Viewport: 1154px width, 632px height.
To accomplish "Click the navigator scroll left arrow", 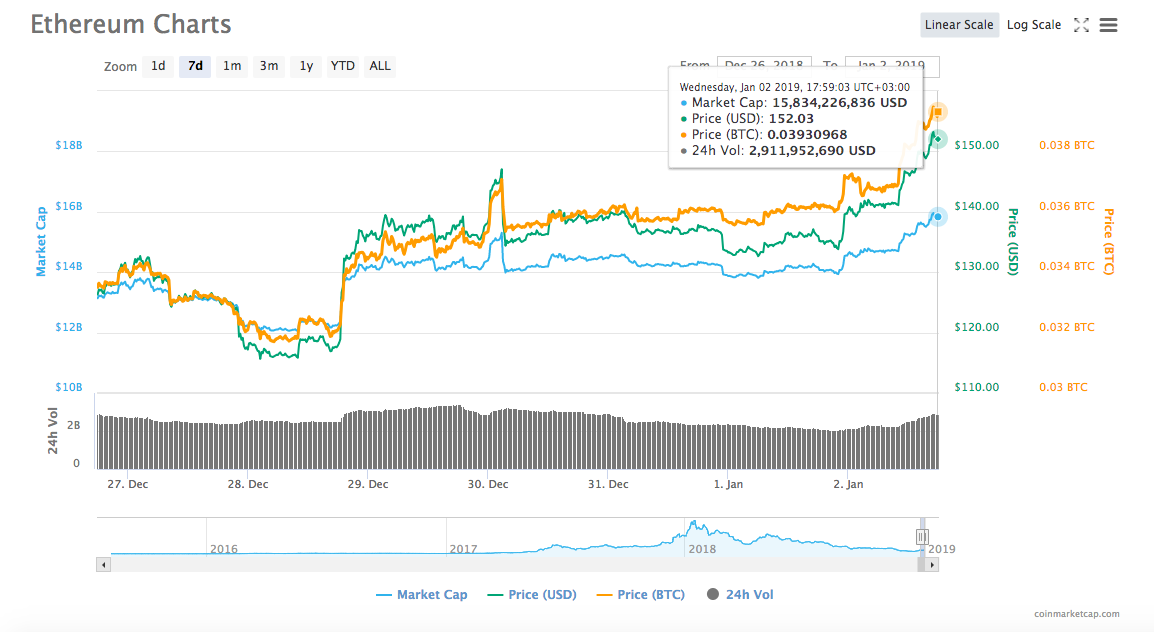I will [103, 565].
